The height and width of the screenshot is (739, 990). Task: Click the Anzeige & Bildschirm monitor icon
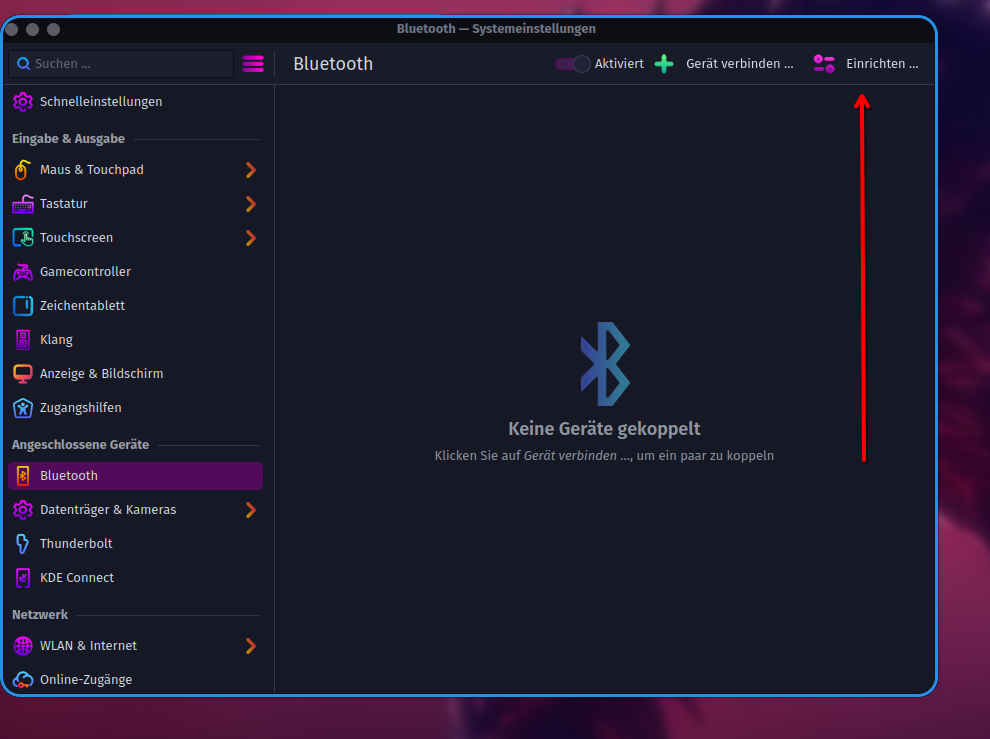pyautogui.click(x=23, y=374)
